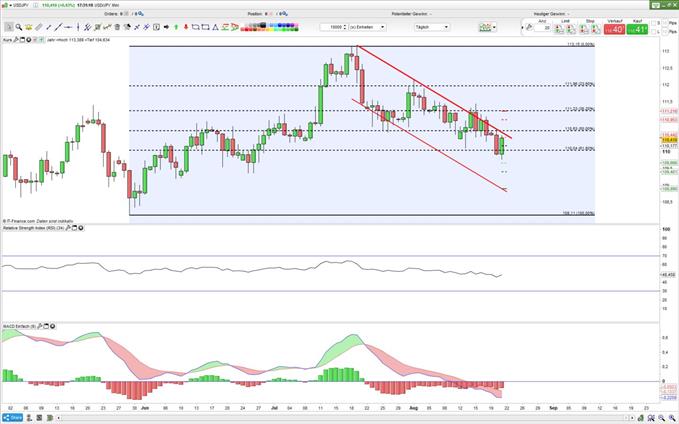Open position search magnifier icon
Image resolution: width=679 pixels, height=424 pixels.
pos(285,14)
